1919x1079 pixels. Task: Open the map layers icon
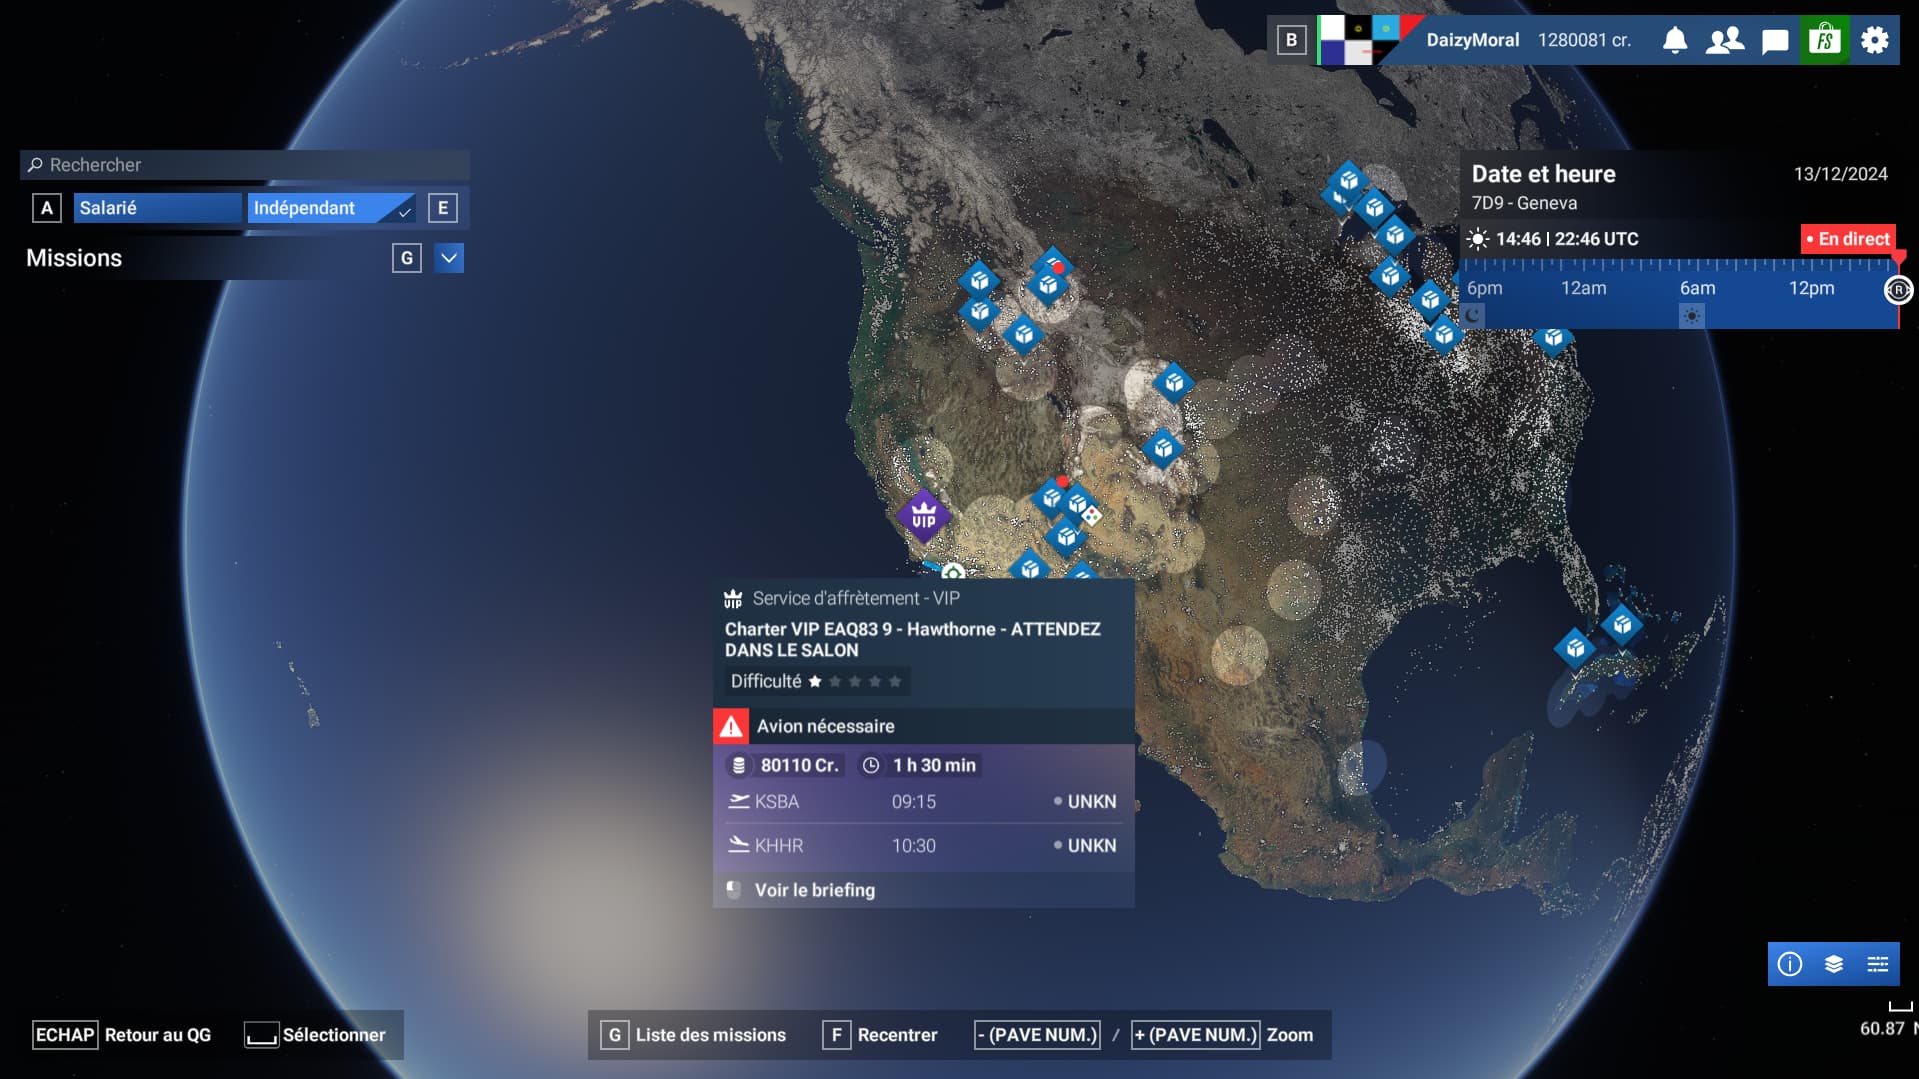1834,964
